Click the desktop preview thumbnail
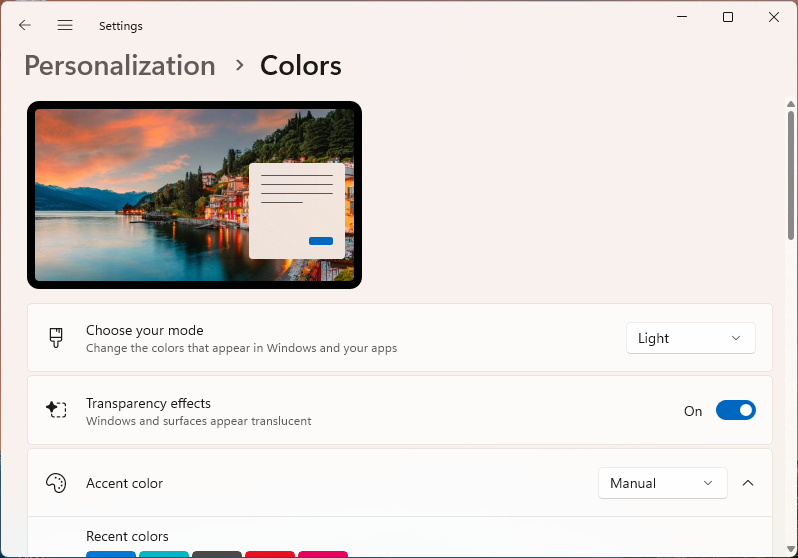798x558 pixels. [x=194, y=195]
